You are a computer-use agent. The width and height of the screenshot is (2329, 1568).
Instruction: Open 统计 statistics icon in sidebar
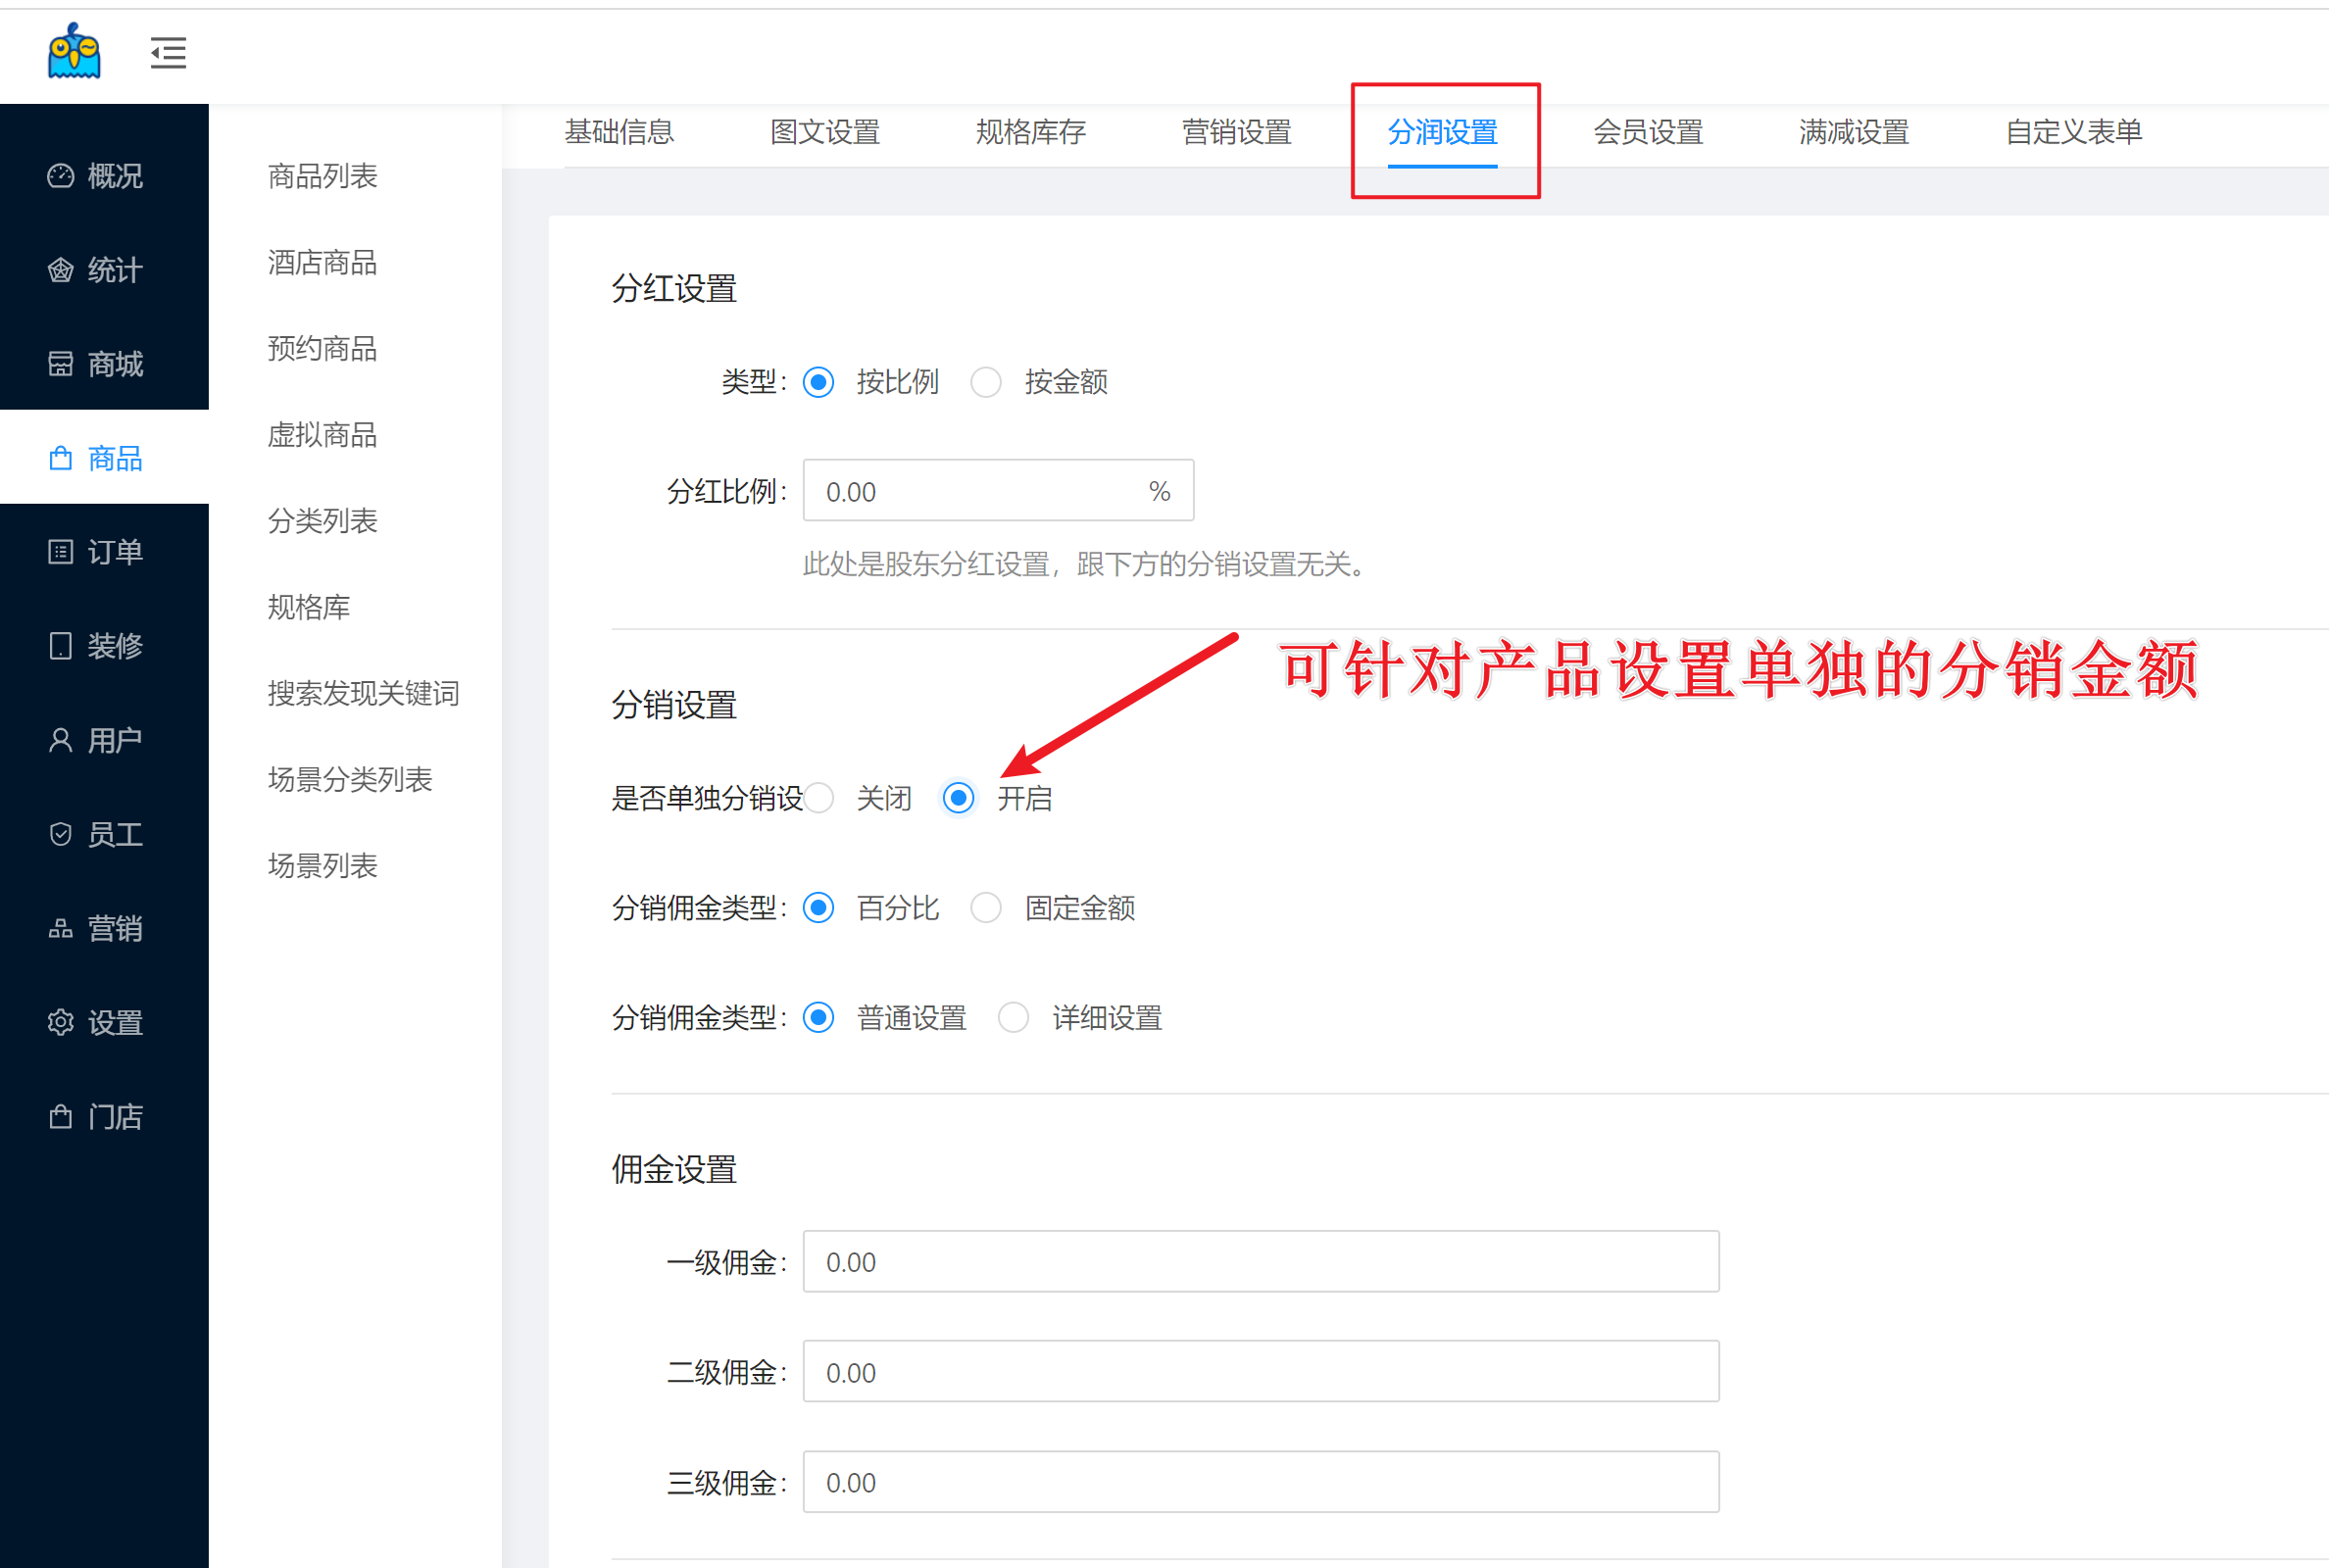click(61, 270)
